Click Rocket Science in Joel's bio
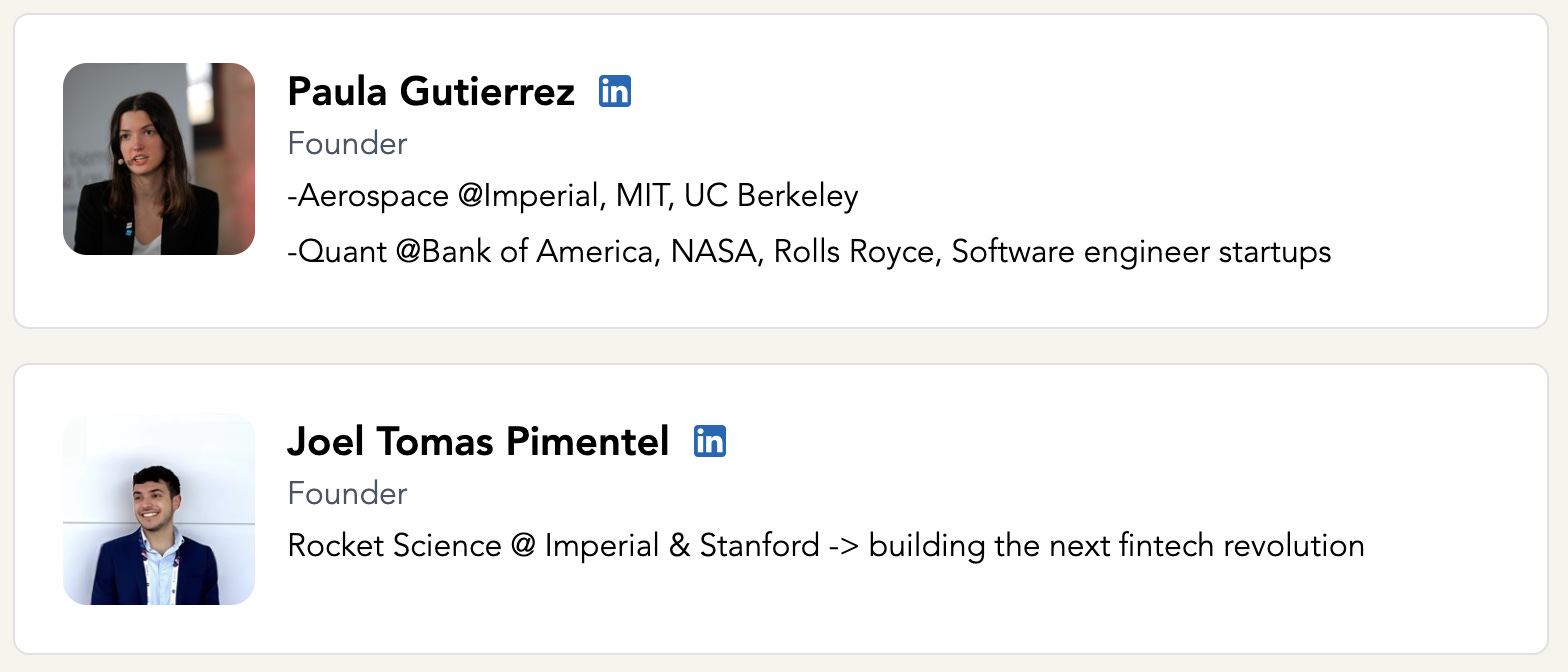 [394, 546]
